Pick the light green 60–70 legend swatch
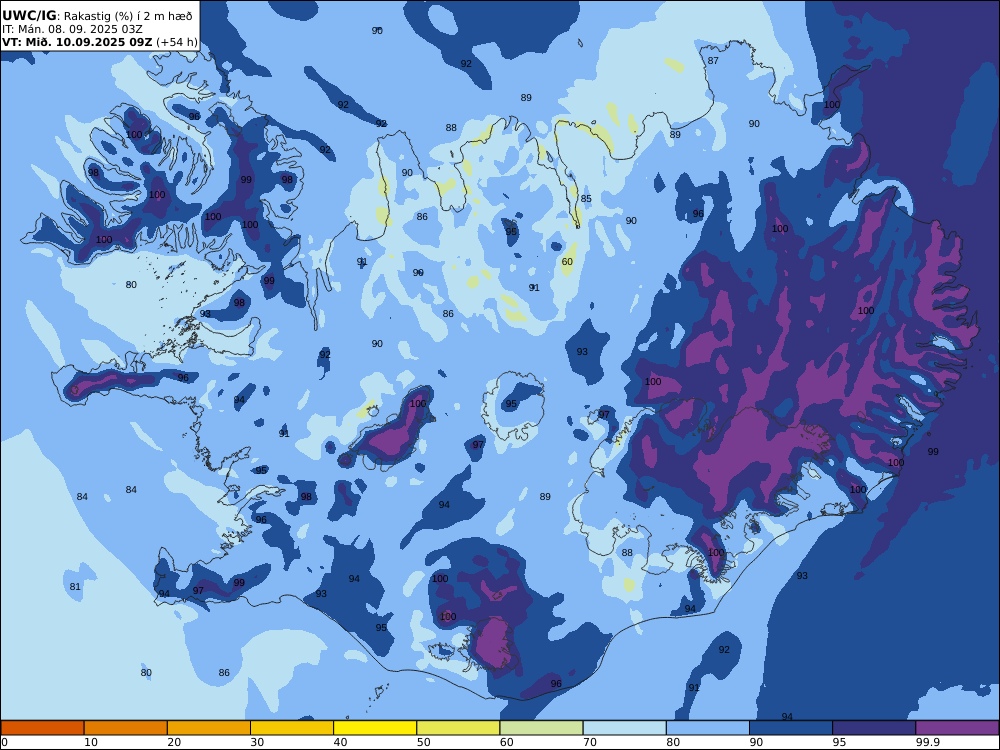Screen dimensions: 1000x750 [541, 728]
